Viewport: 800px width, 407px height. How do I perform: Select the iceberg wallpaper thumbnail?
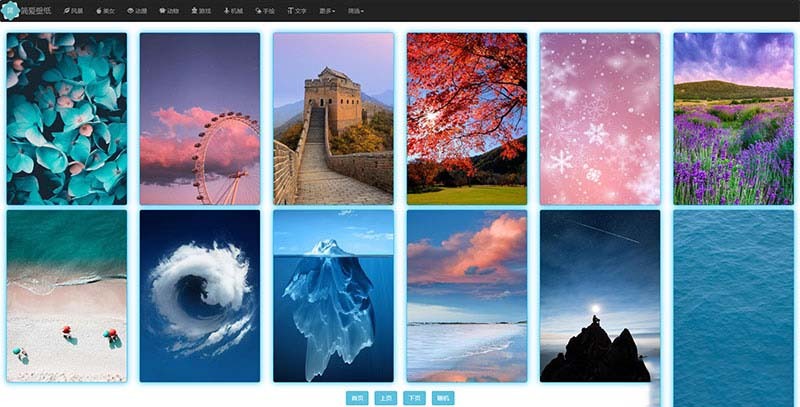click(333, 295)
